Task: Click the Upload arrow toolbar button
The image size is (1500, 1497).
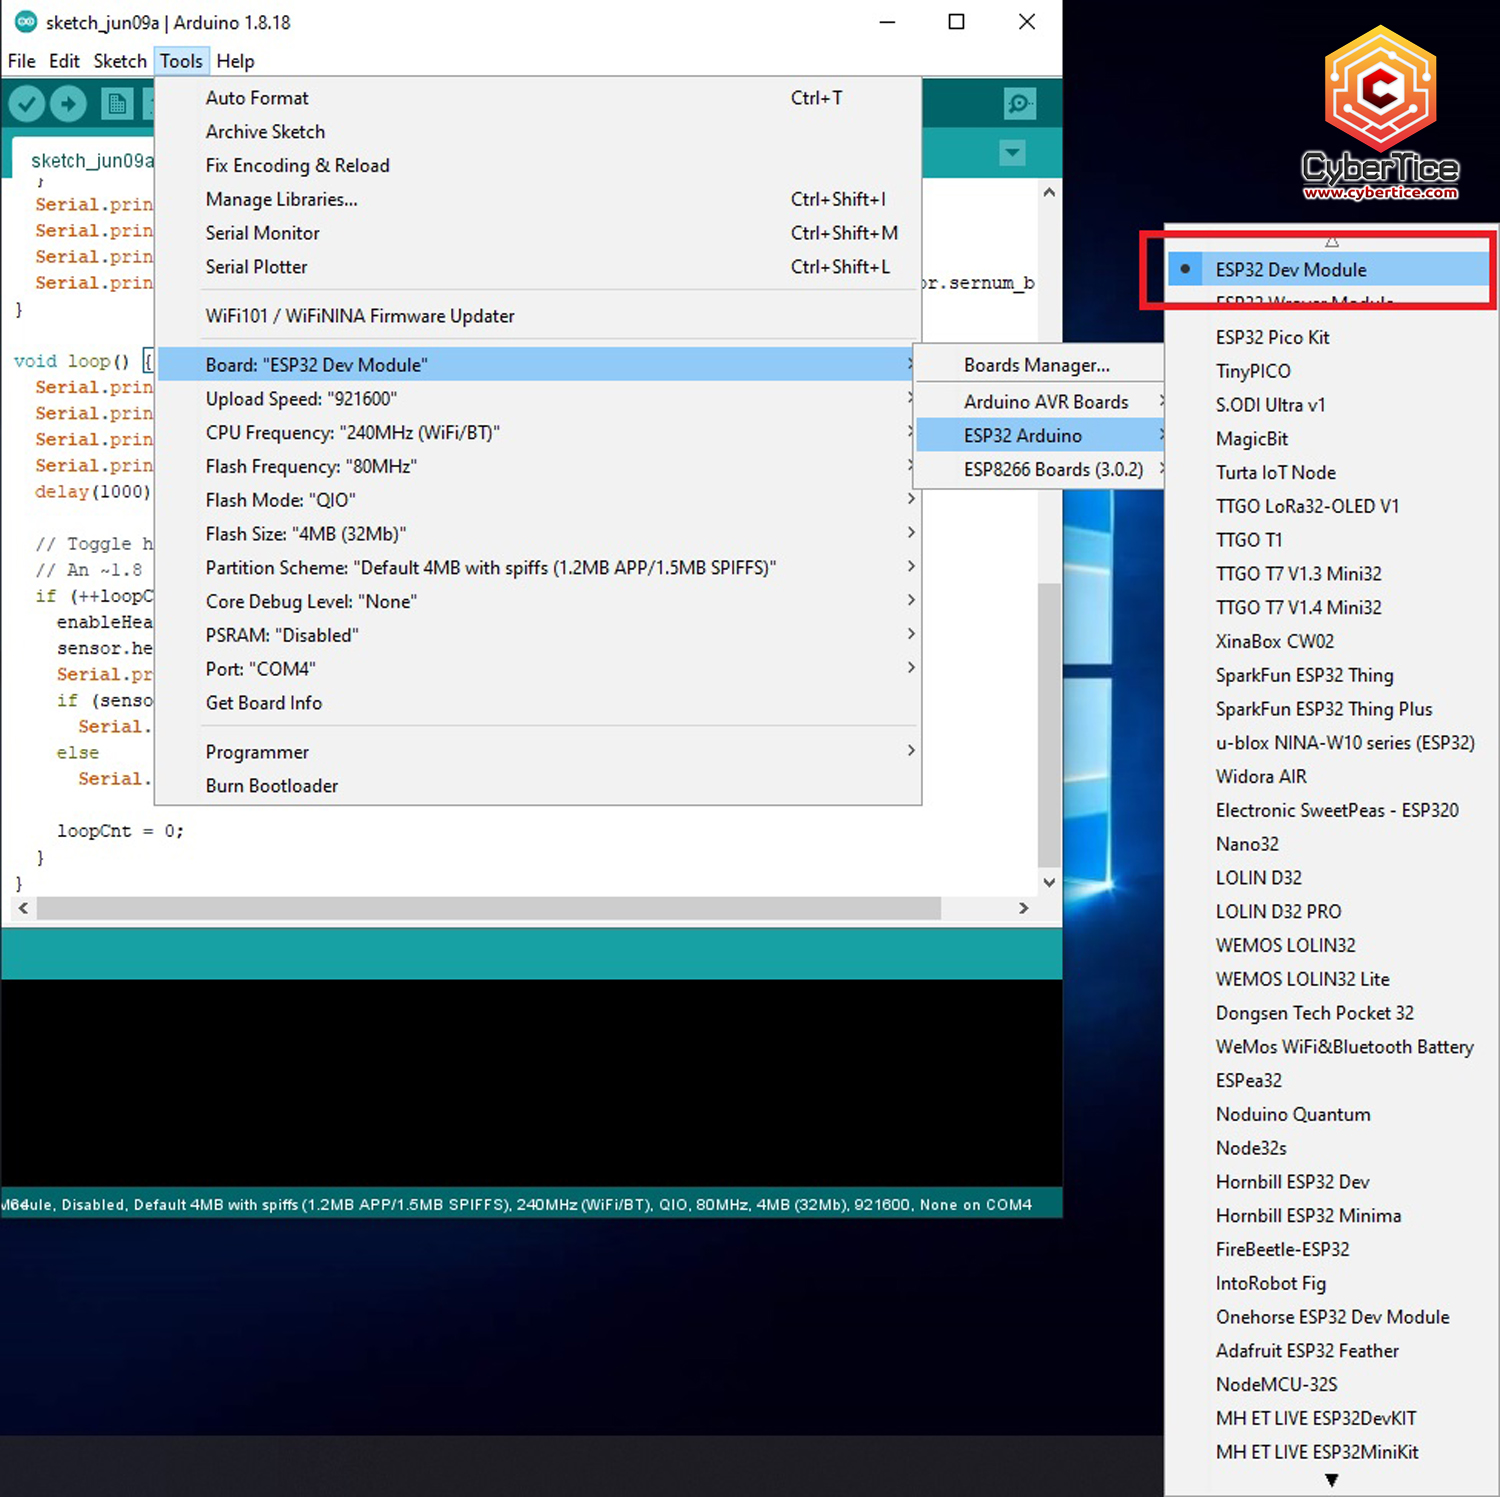Action: pyautogui.click(x=68, y=104)
